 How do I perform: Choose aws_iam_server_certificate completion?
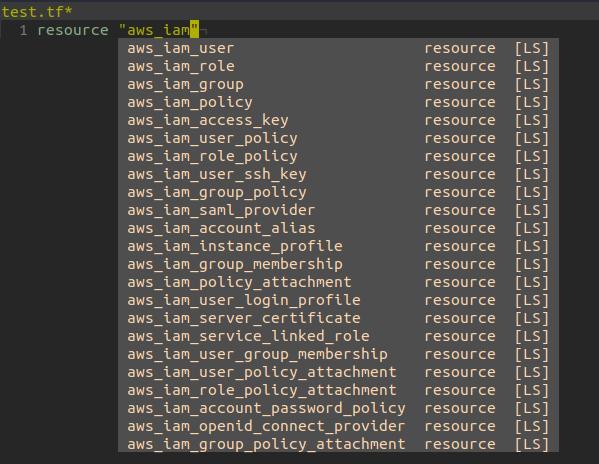coord(338,318)
